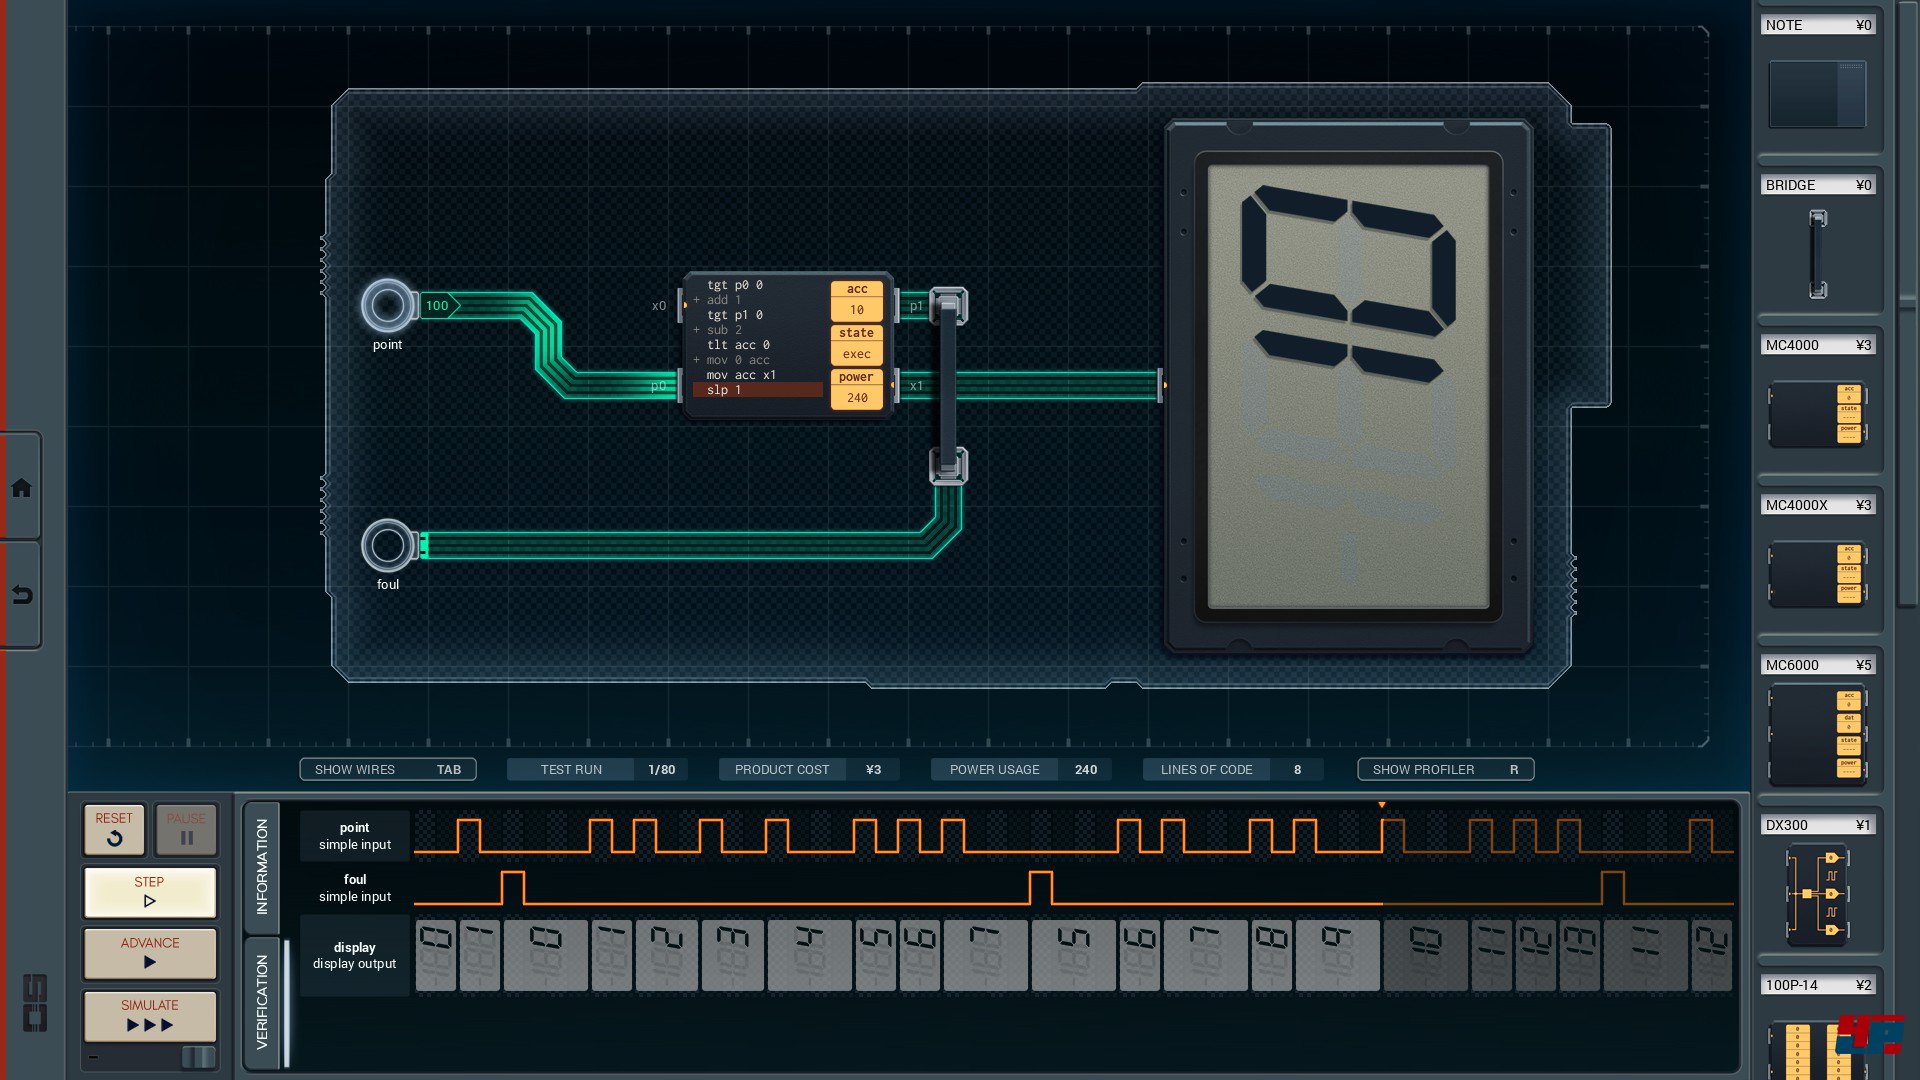
Task: Start Simulate fast-forward mode
Action: point(150,1015)
